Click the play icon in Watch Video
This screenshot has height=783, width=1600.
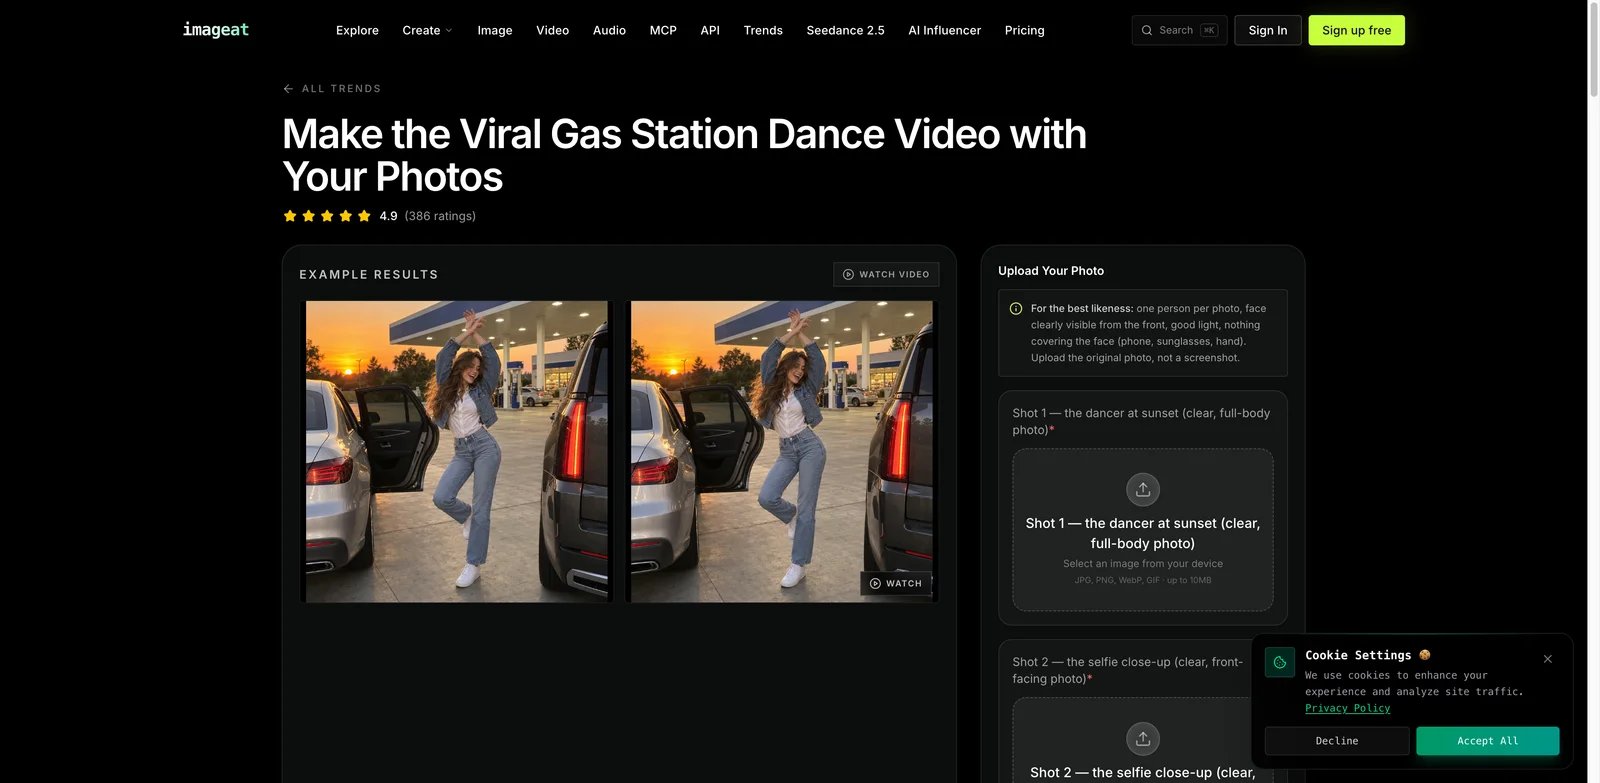[x=848, y=274]
